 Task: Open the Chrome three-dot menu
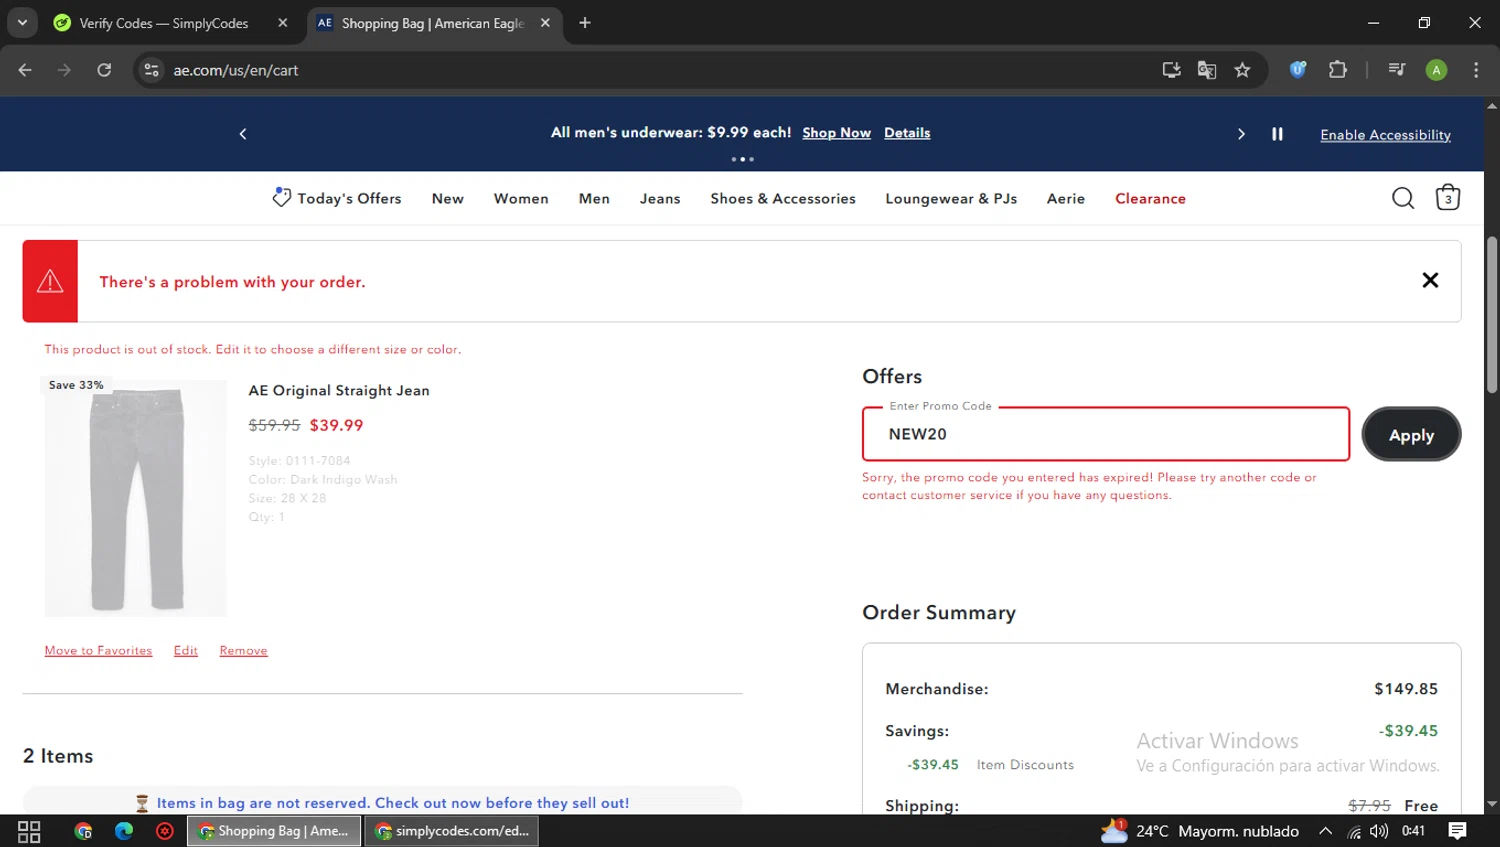(x=1476, y=70)
